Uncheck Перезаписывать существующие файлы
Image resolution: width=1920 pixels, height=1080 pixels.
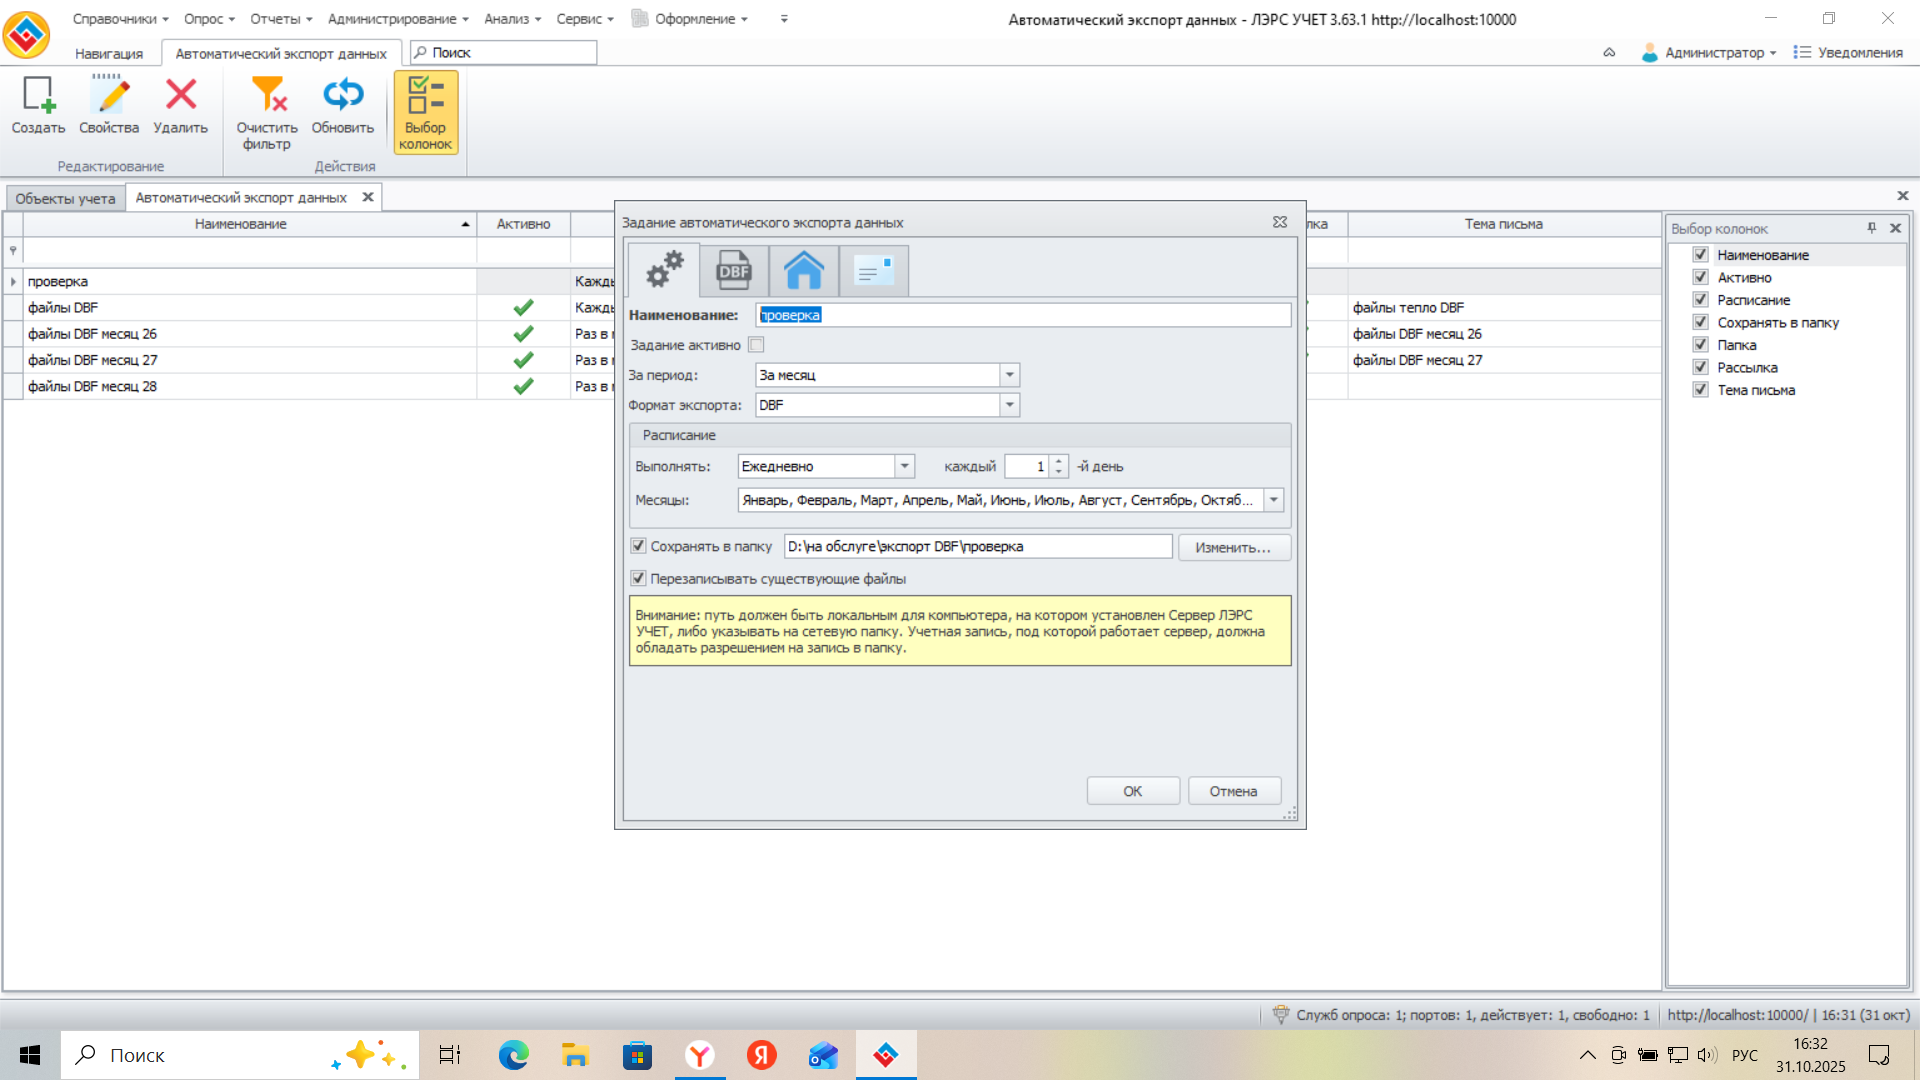click(638, 579)
